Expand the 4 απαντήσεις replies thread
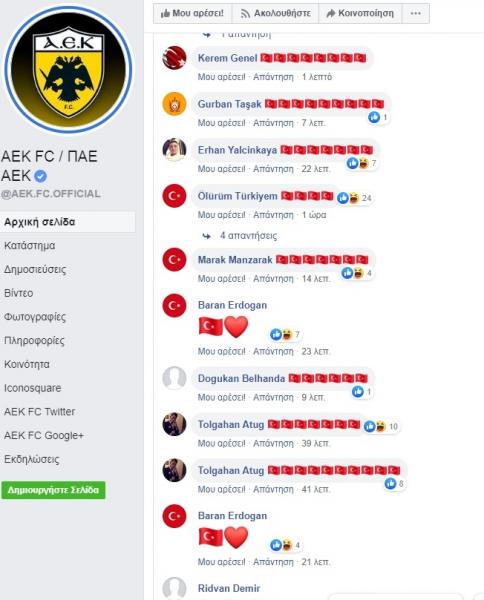The width and height of the screenshot is (484, 600). 248,236
